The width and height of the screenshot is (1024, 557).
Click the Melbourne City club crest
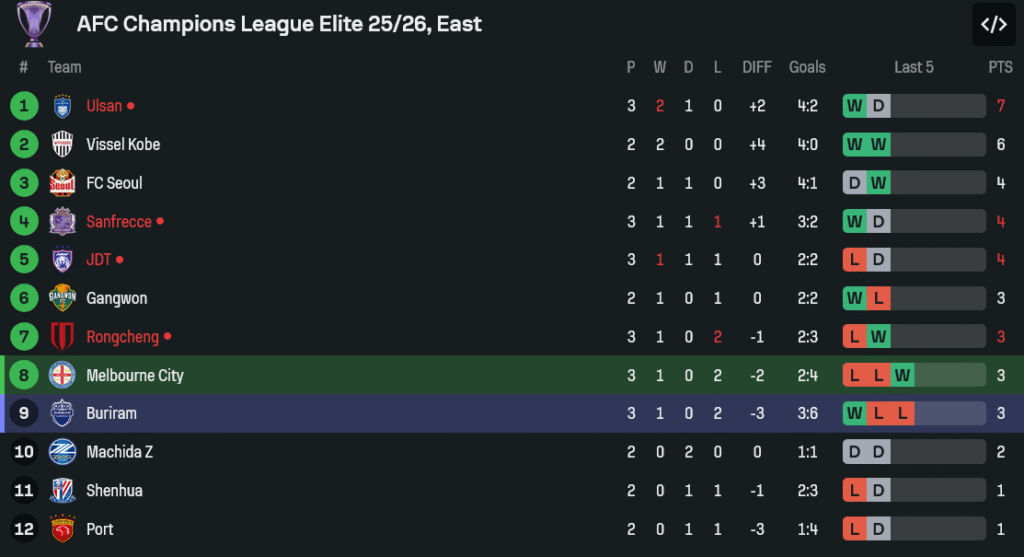coord(62,375)
